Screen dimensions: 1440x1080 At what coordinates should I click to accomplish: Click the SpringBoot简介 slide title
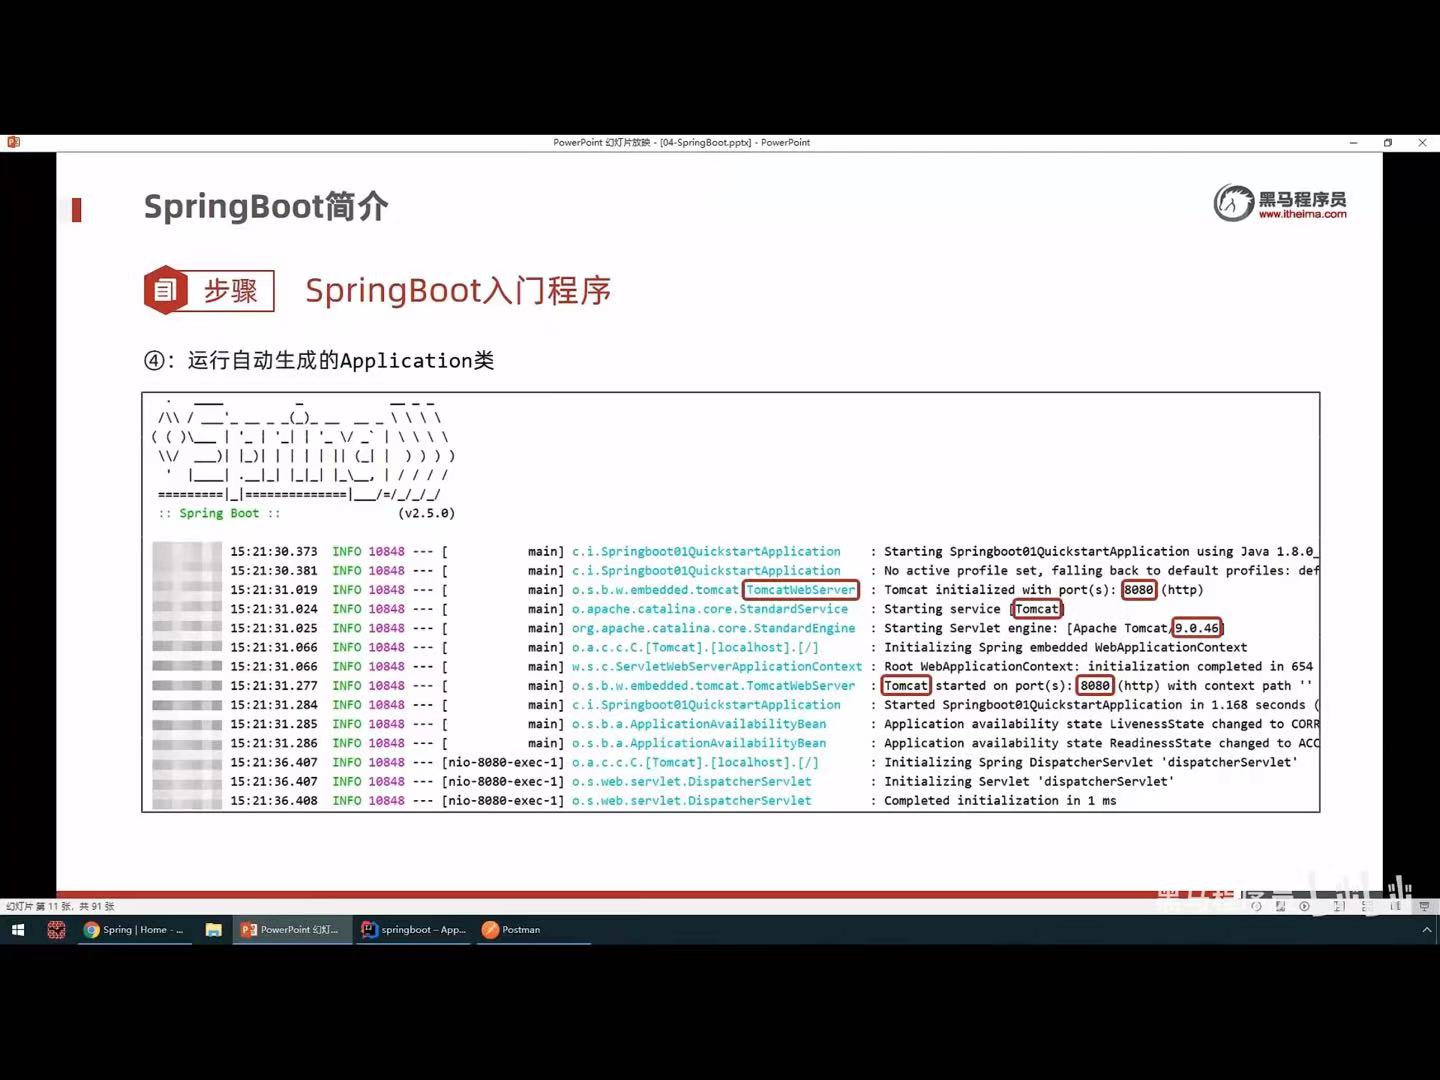tap(266, 206)
